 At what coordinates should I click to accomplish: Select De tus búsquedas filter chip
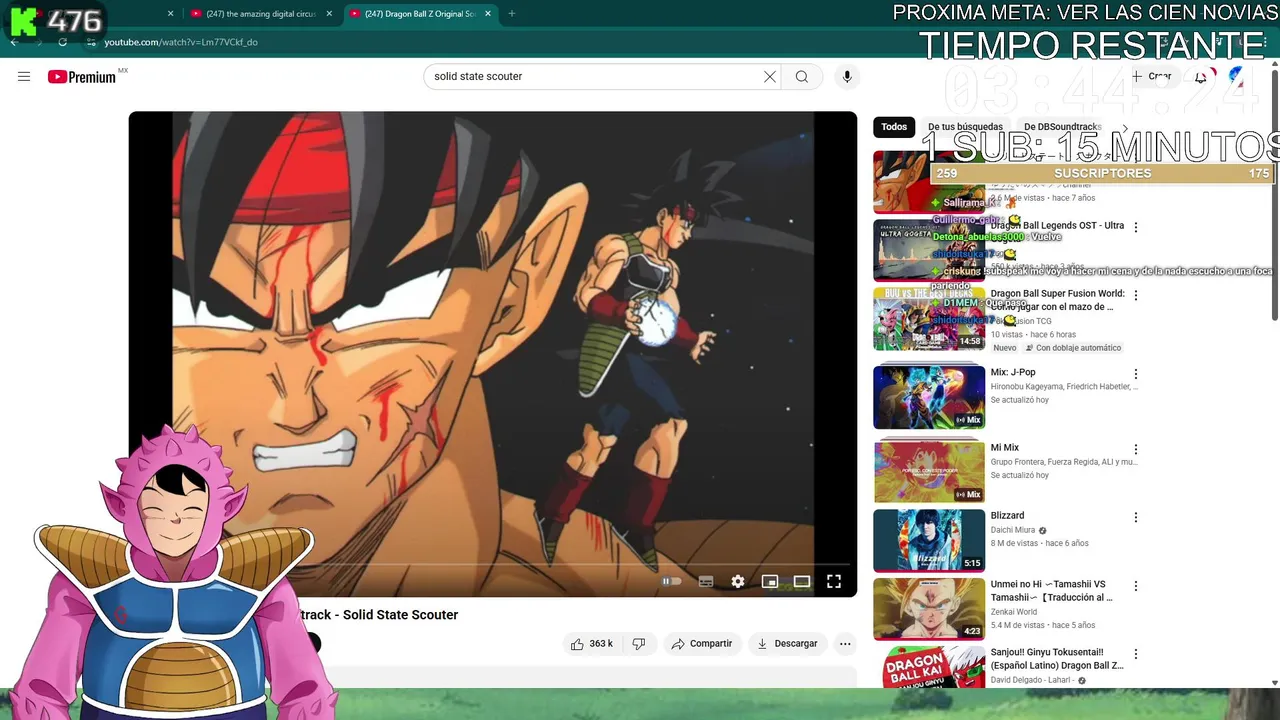(965, 127)
